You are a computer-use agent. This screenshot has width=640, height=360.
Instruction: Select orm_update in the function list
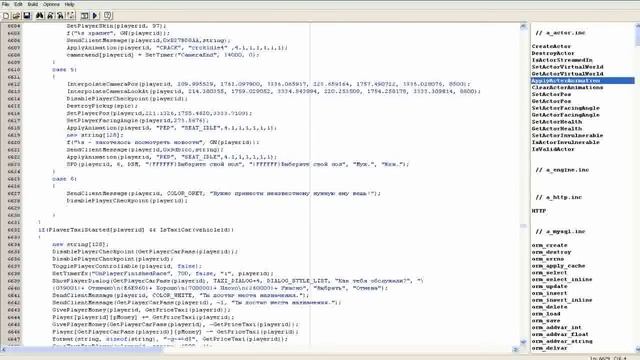(x=549, y=287)
